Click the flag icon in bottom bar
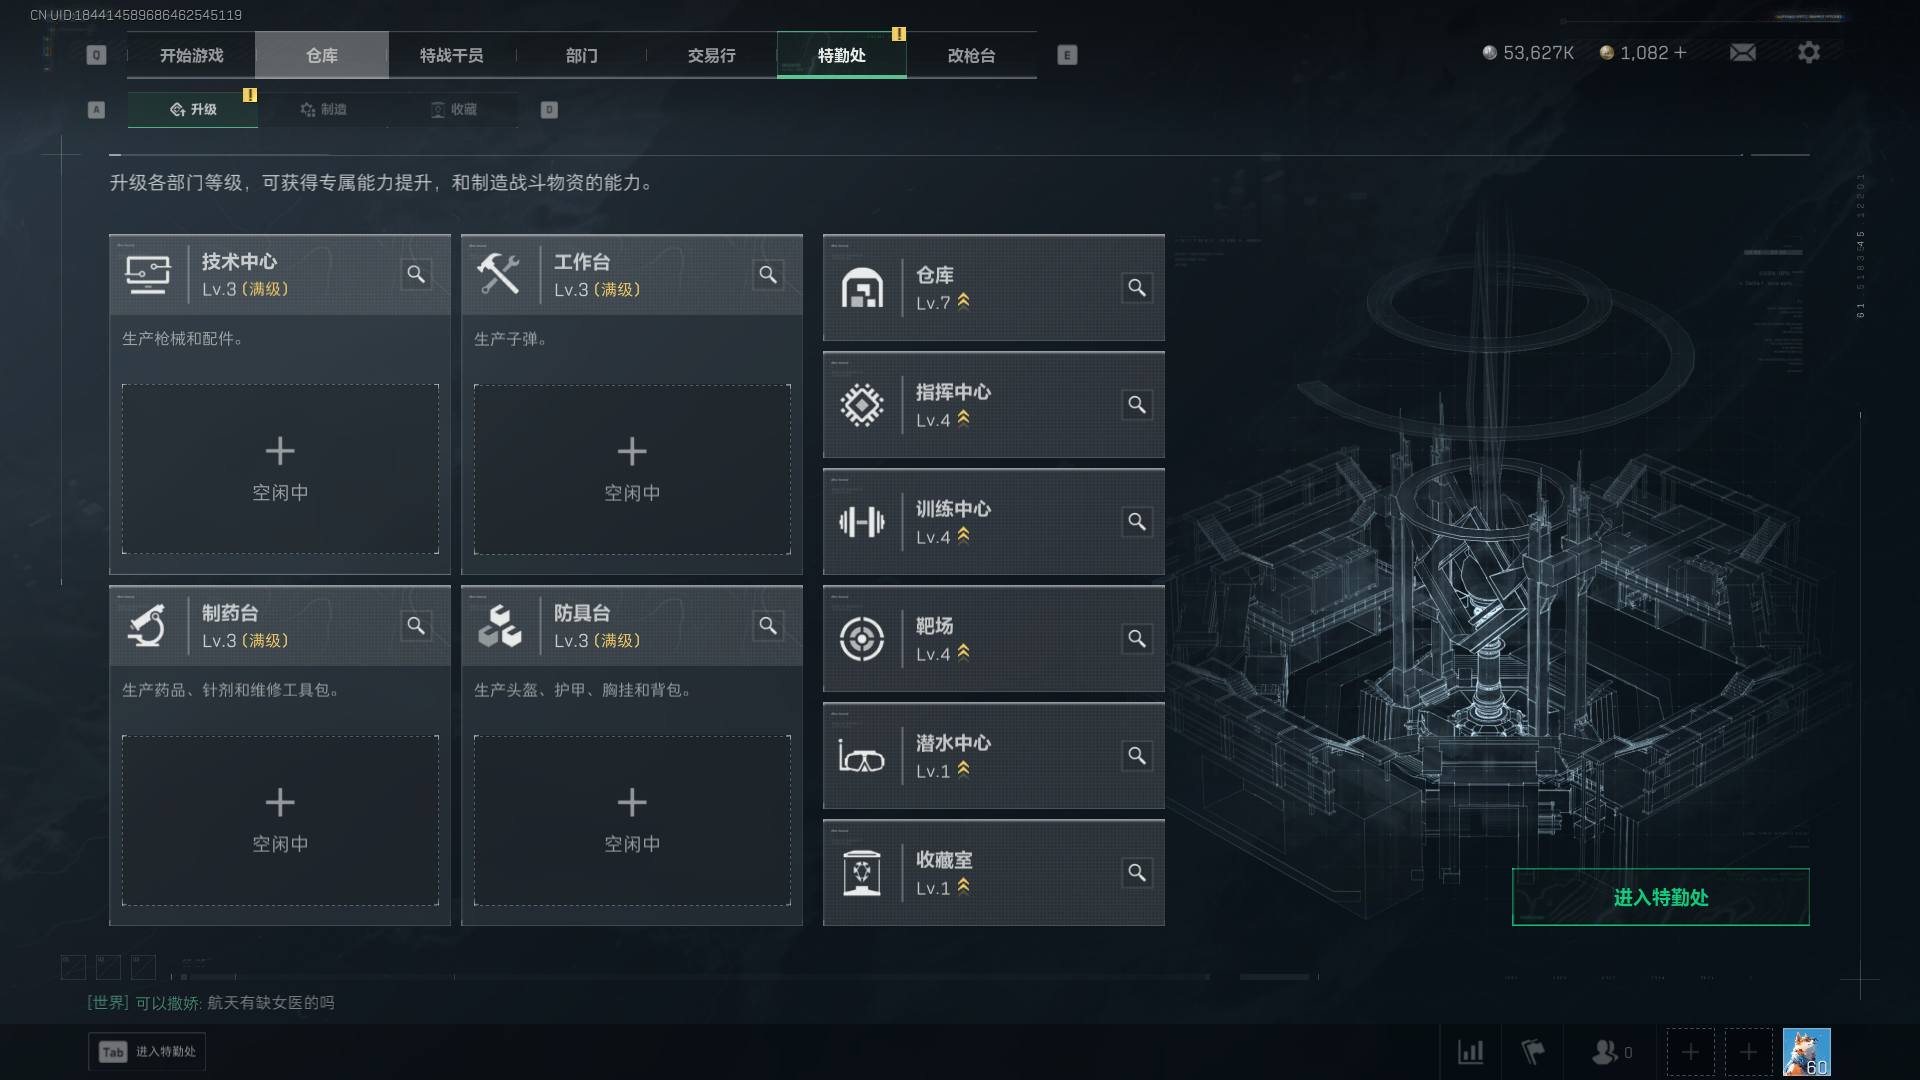 pos(1533,1052)
